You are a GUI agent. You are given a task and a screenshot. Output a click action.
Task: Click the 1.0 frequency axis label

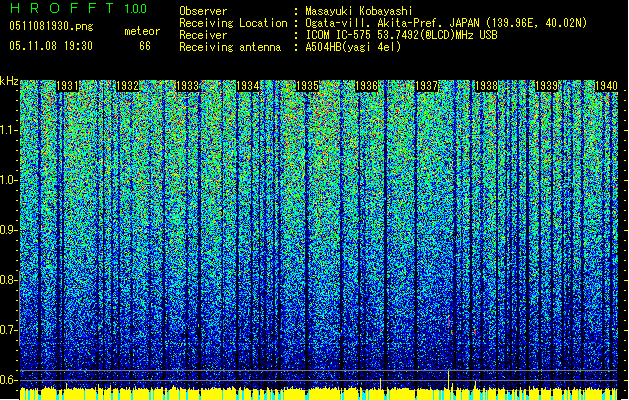pos(9,180)
